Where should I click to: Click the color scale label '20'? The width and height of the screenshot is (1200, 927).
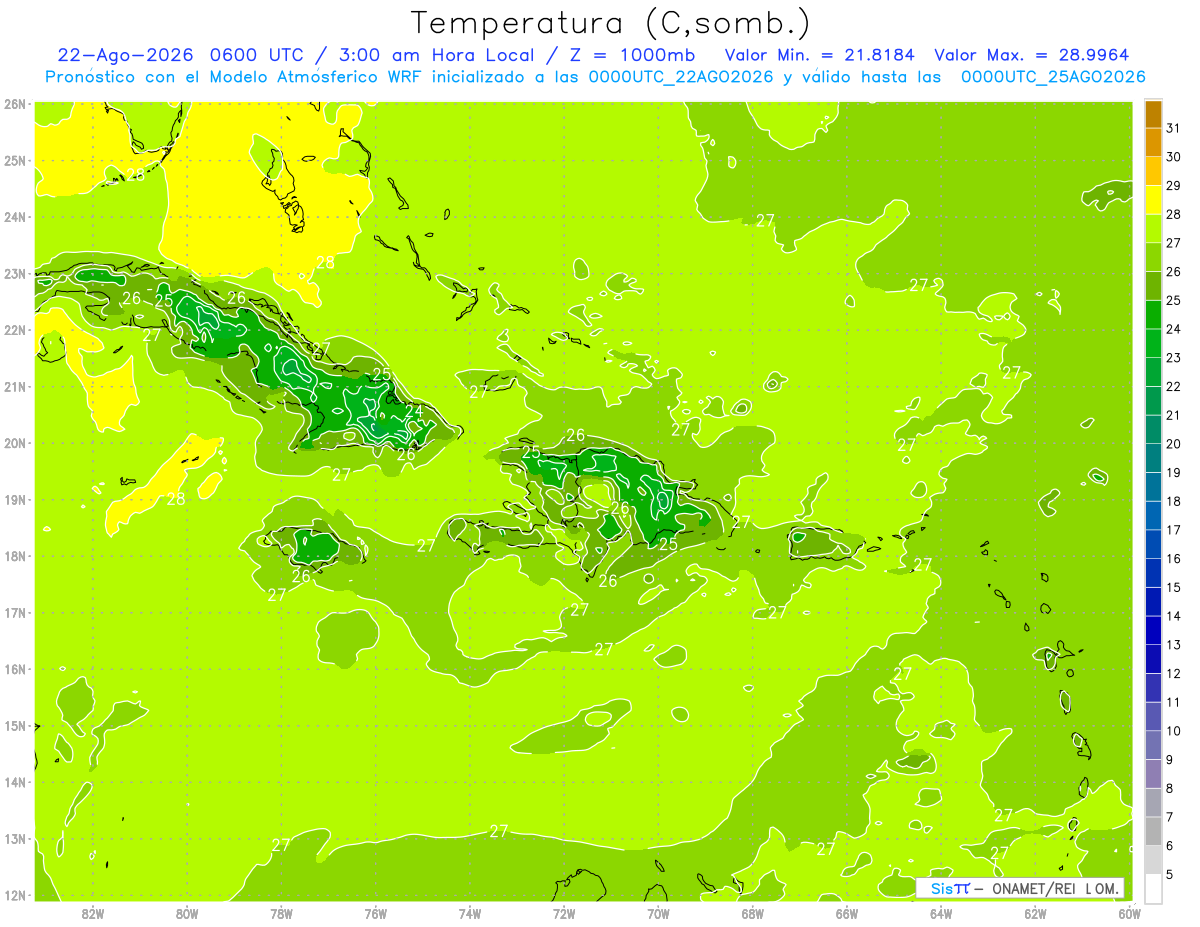pos(1173,444)
